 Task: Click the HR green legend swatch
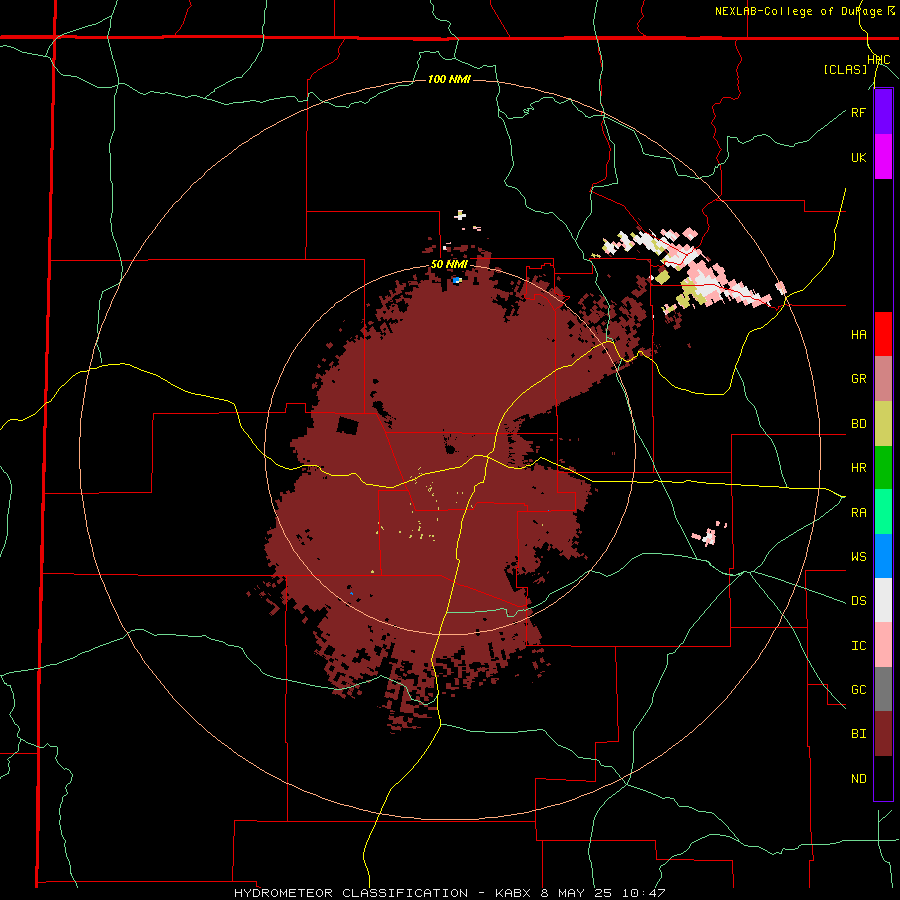883,468
